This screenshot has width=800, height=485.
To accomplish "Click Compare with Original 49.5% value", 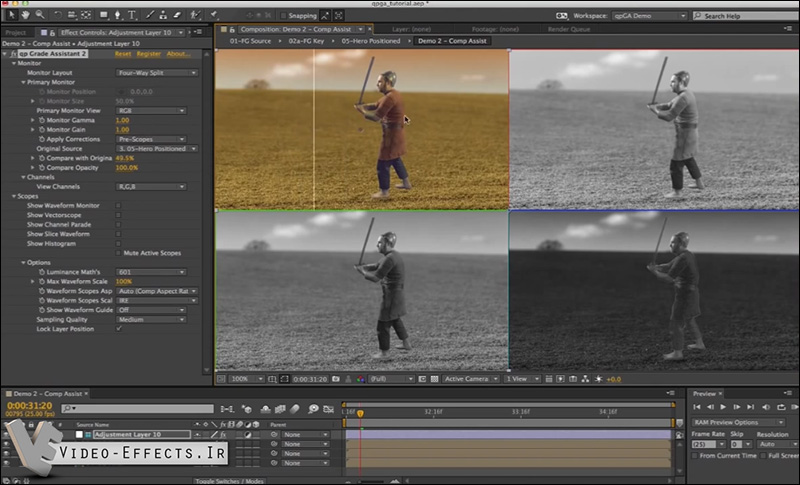I will (125, 158).
